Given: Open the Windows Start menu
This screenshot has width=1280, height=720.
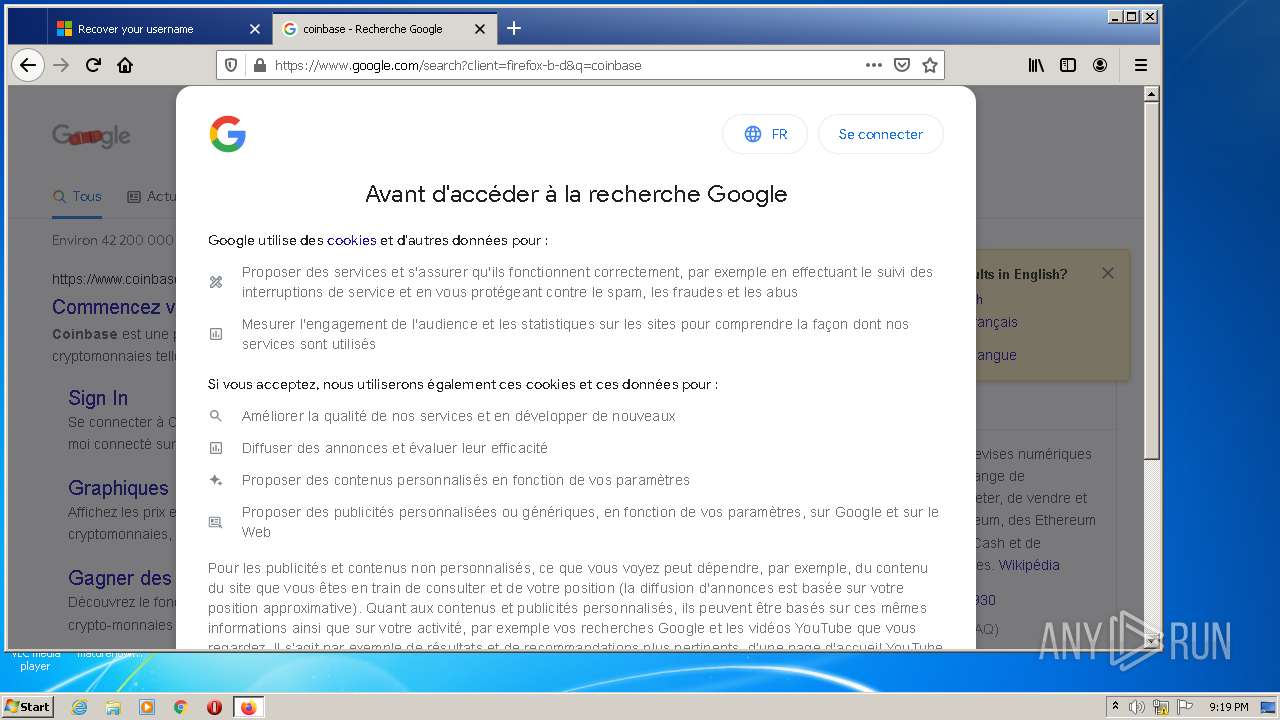Looking at the screenshot, I should (27, 706).
